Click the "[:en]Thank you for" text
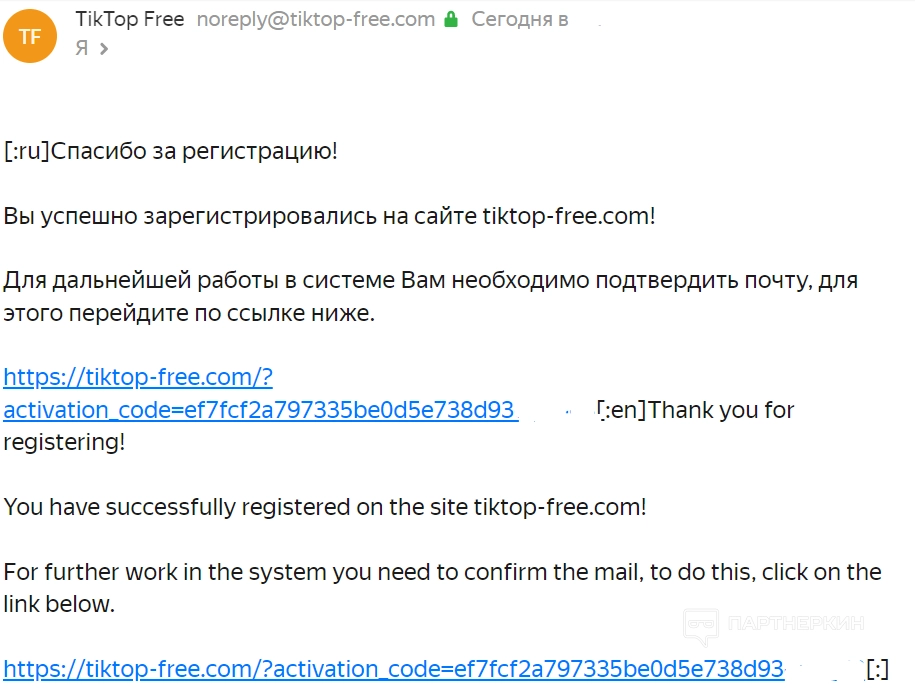The width and height of the screenshot is (915, 699). (696, 410)
